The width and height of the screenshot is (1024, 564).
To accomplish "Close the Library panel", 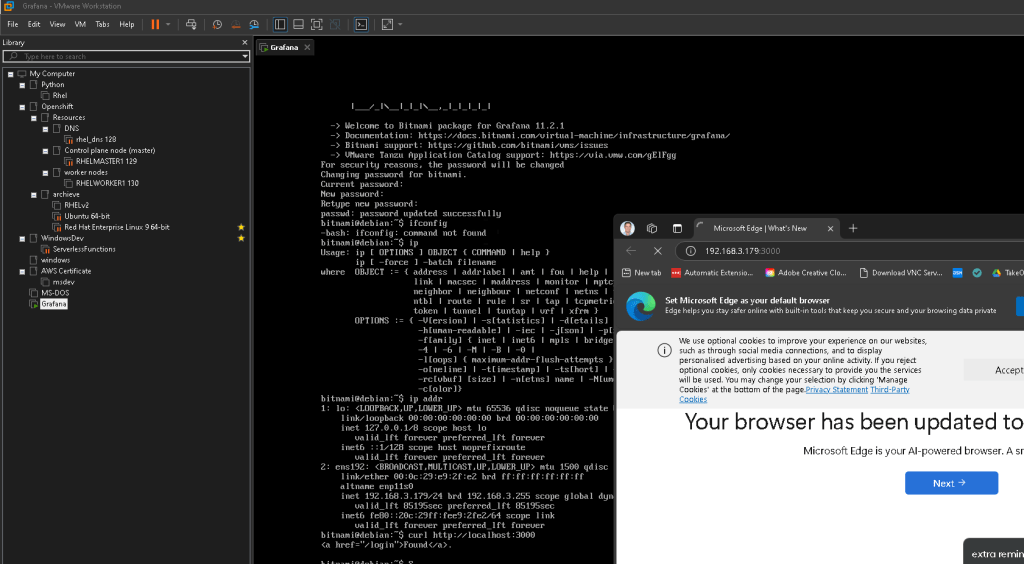I will [245, 42].
